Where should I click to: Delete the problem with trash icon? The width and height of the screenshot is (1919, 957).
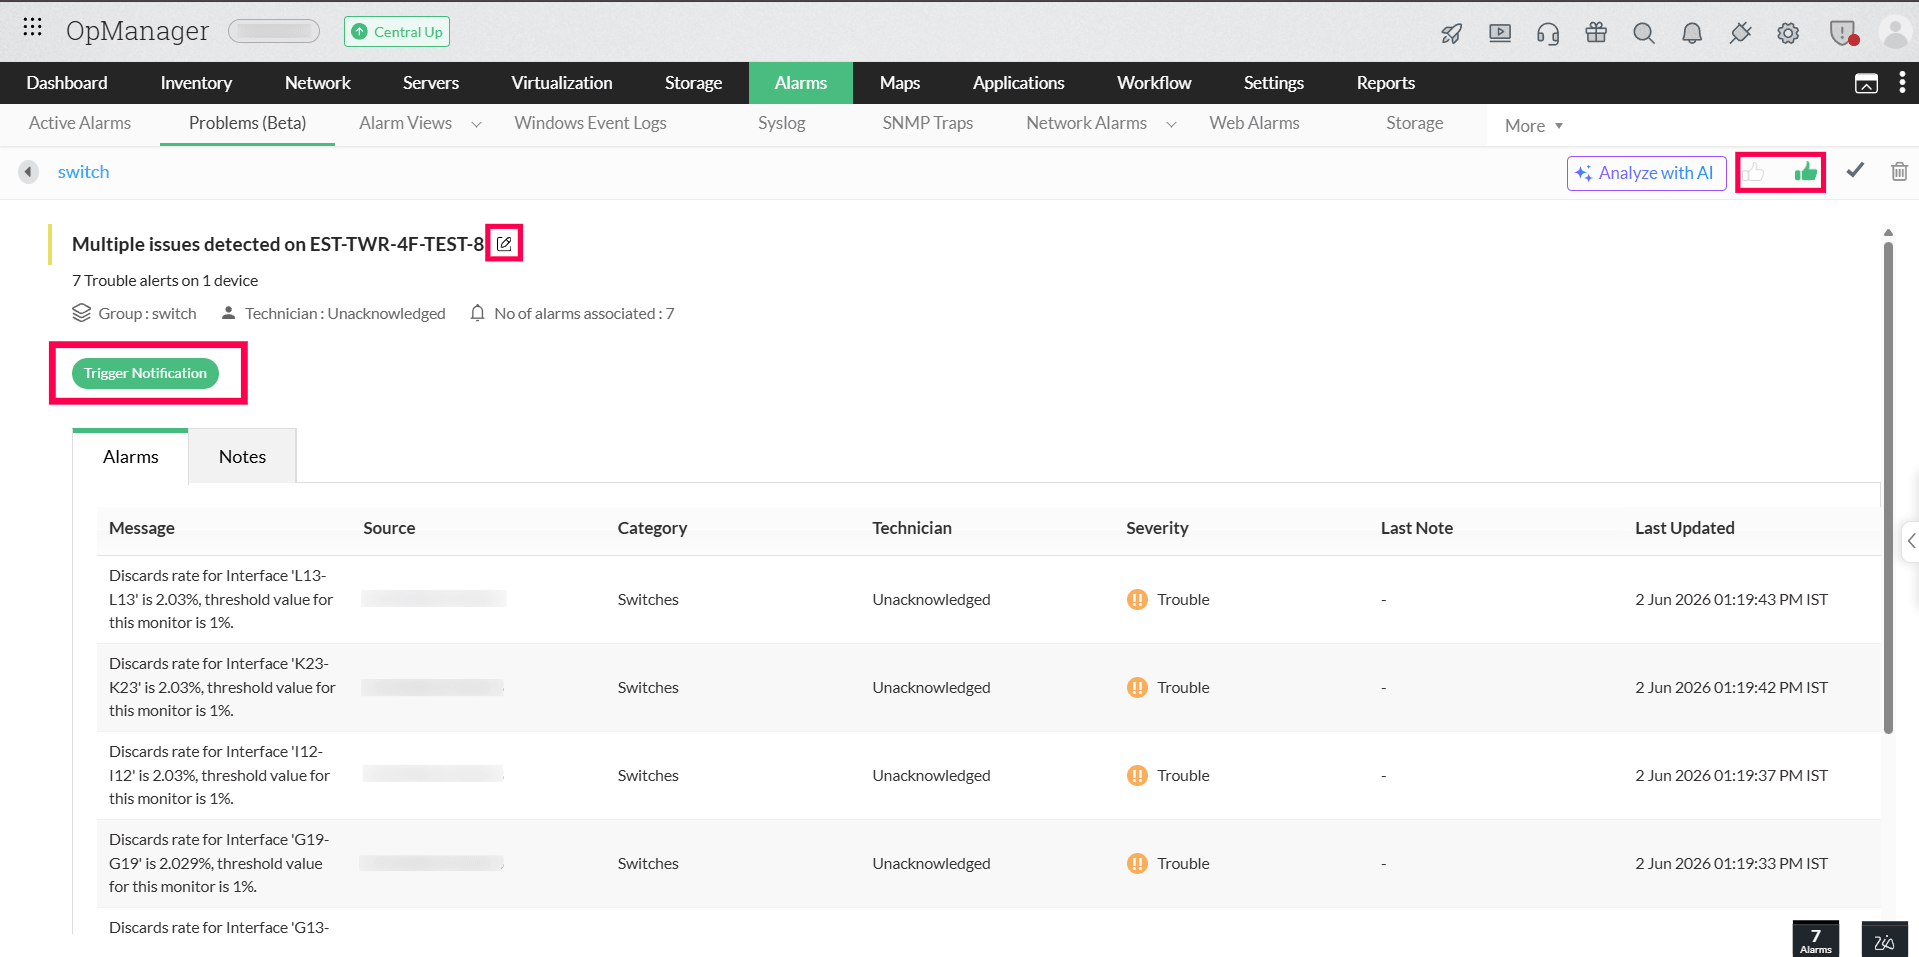pyautogui.click(x=1899, y=171)
